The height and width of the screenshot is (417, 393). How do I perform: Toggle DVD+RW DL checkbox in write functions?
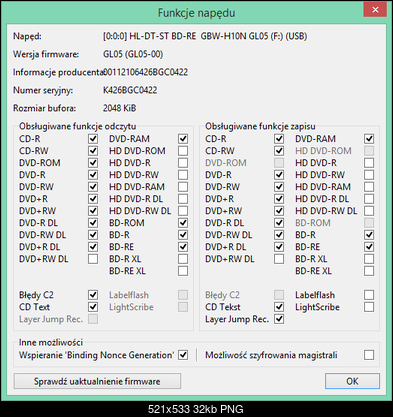[279, 259]
